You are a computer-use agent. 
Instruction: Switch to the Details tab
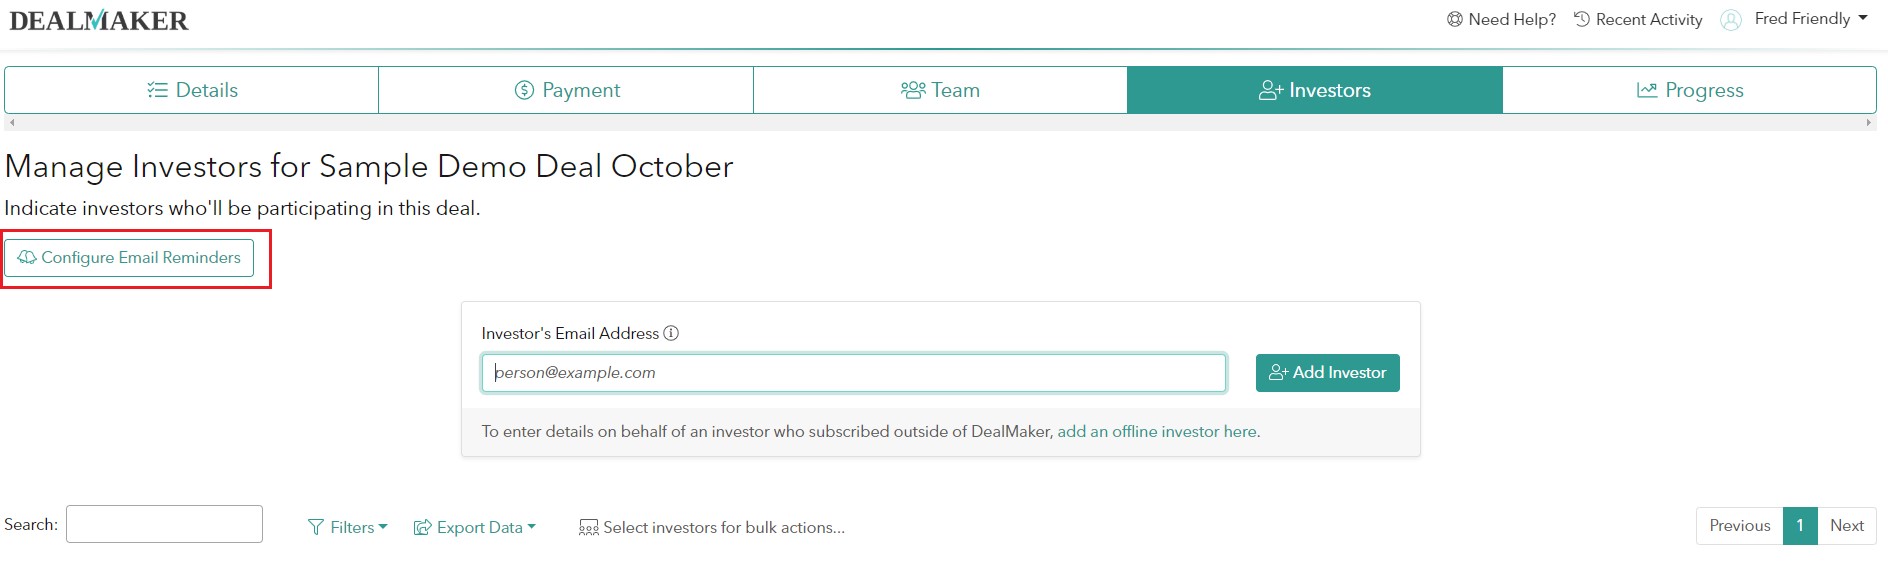[192, 90]
